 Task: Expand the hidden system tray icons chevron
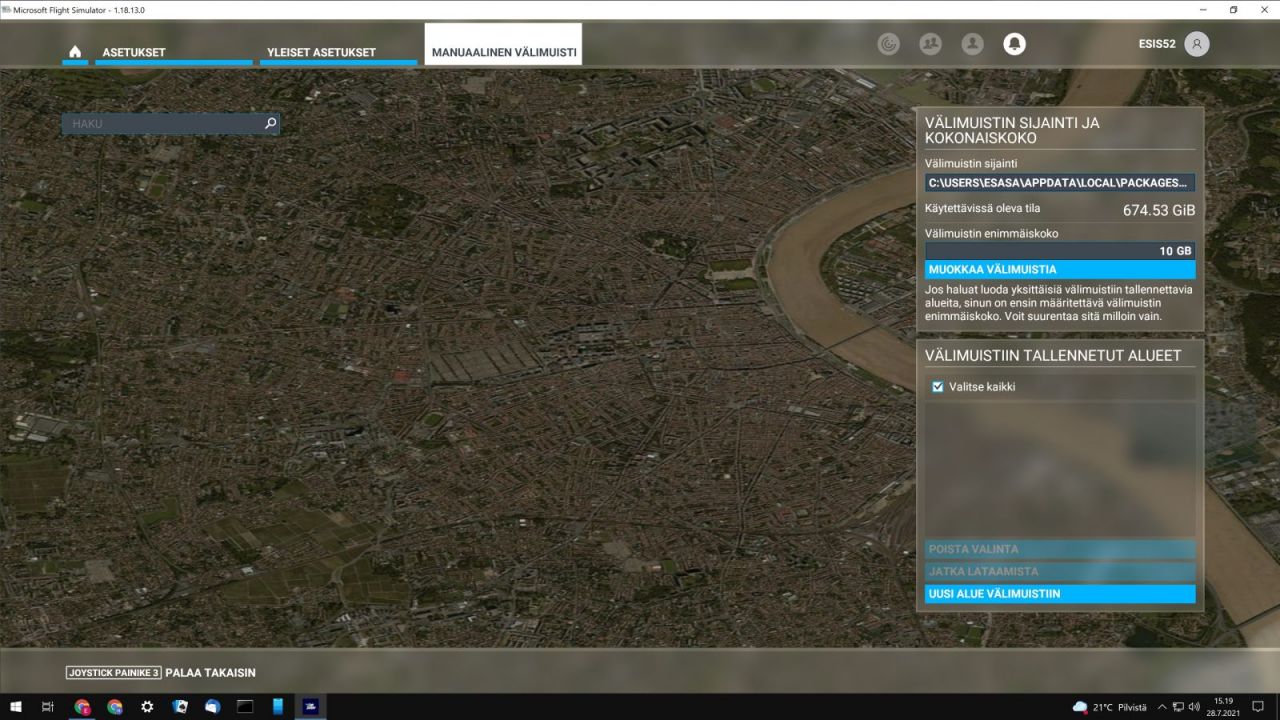(1162, 707)
